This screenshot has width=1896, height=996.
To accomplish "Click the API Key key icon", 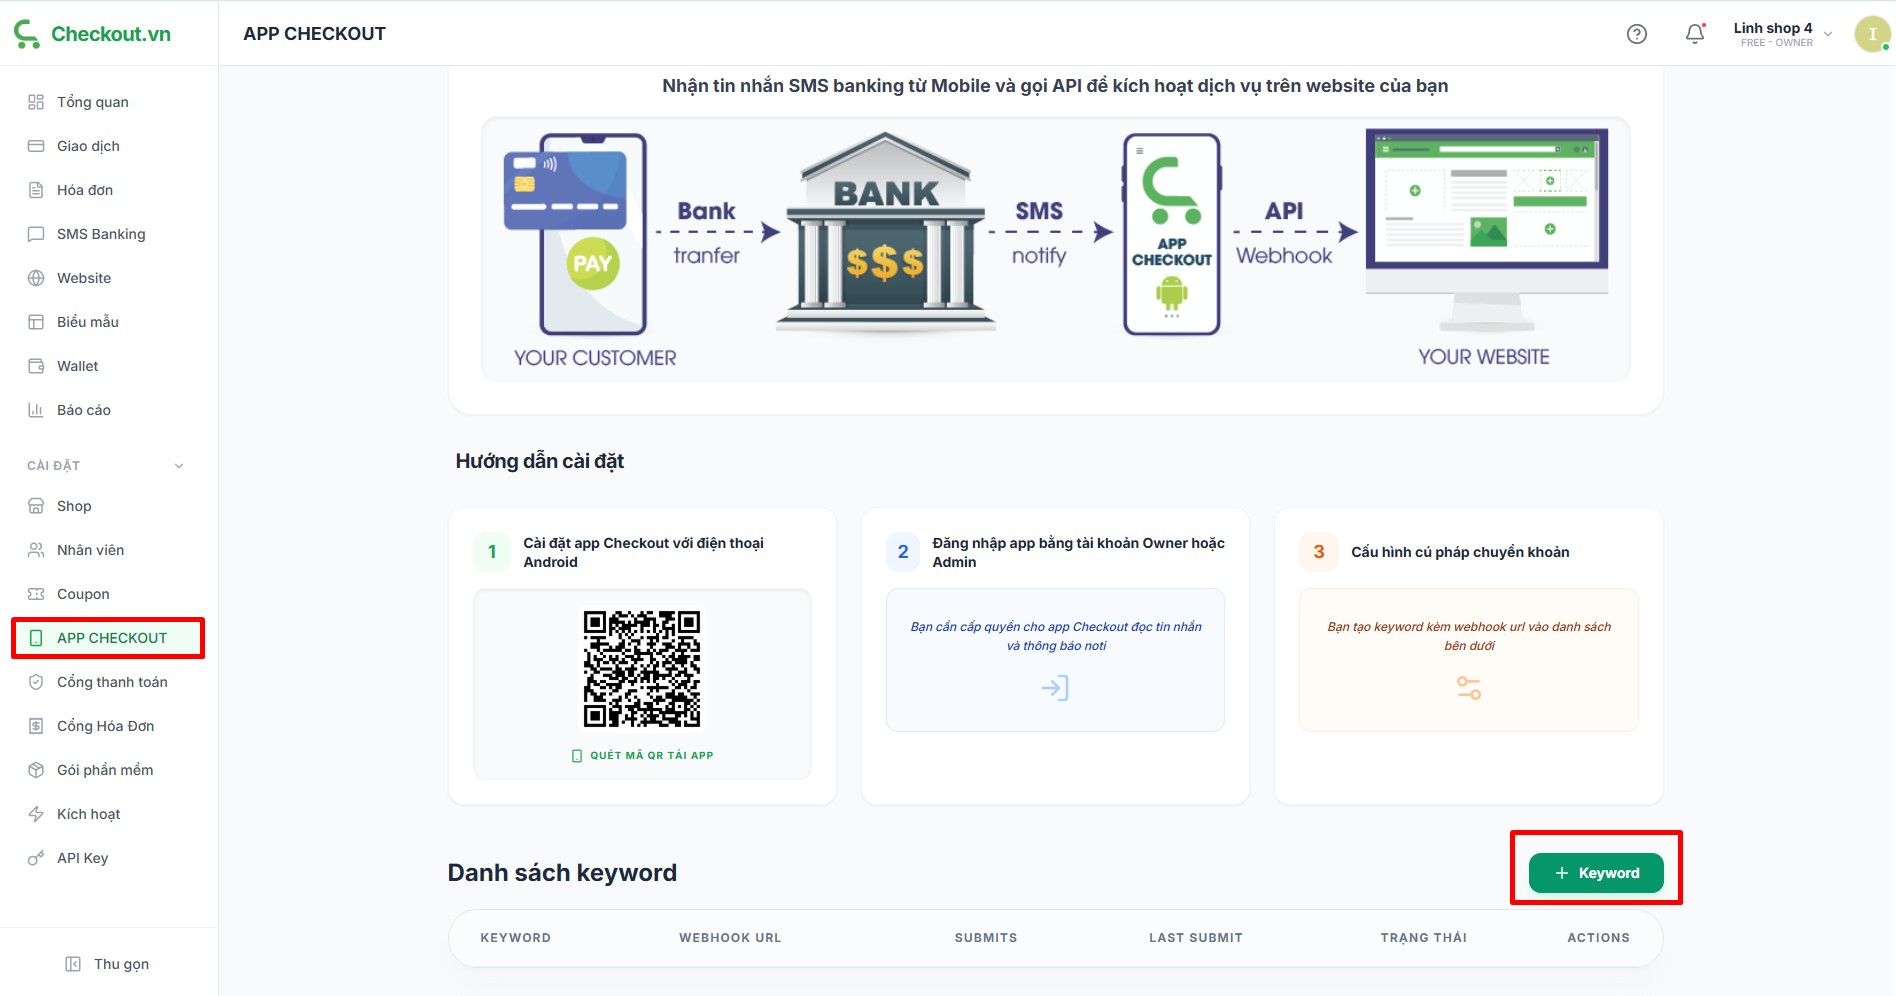I will point(36,858).
